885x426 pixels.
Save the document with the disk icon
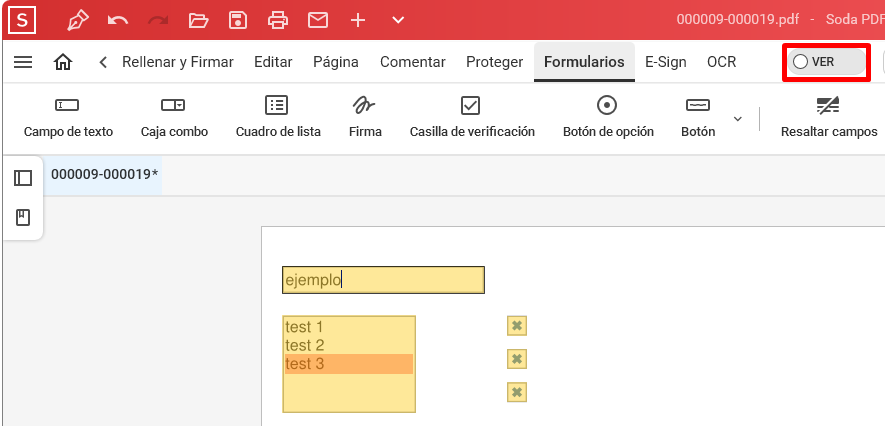coord(238,20)
